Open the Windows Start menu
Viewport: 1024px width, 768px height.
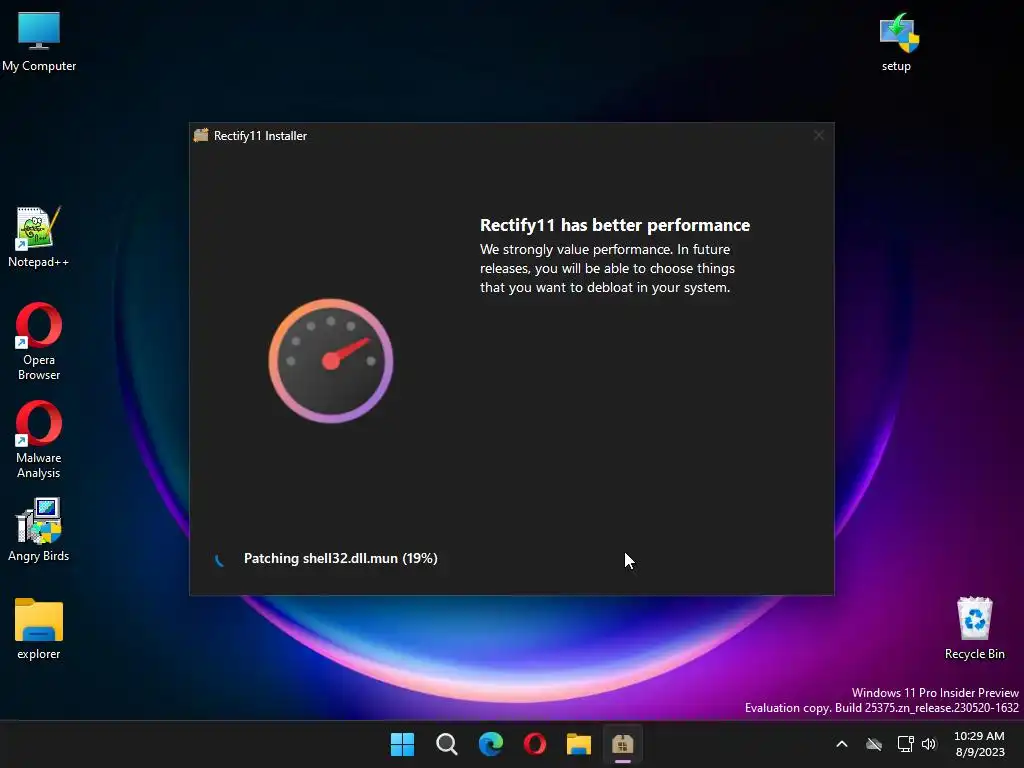tap(402, 744)
